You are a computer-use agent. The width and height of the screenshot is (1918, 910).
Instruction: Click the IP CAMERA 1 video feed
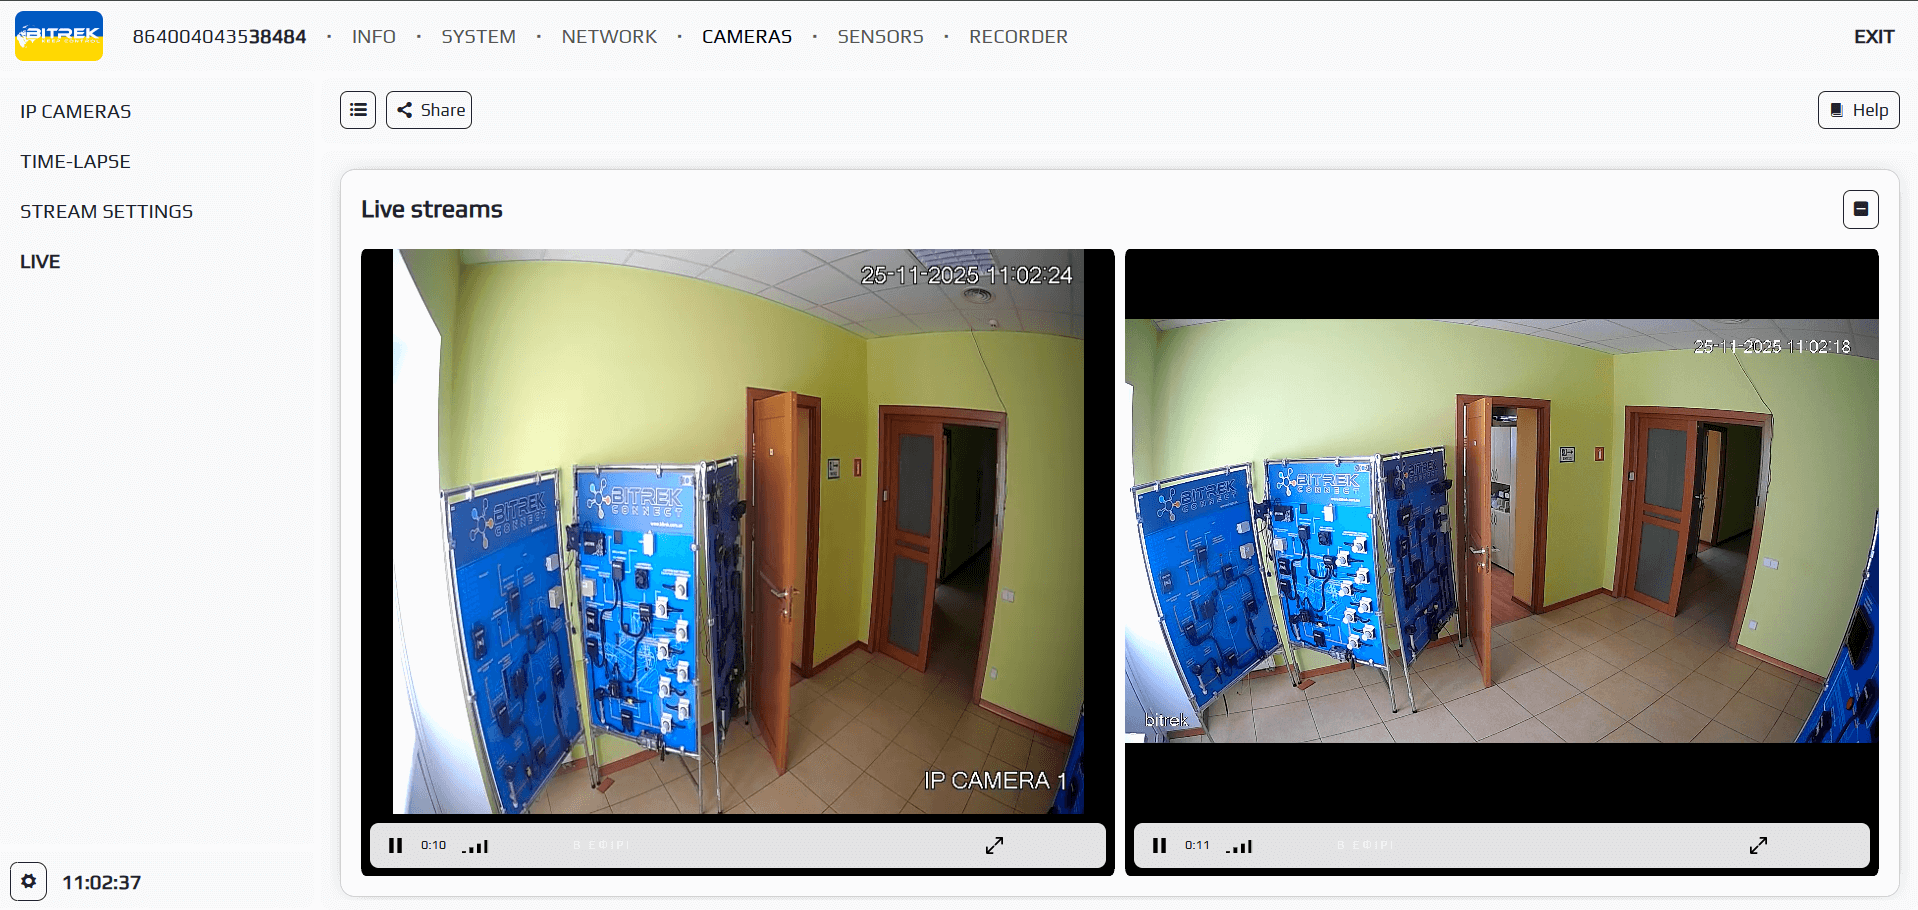coord(737,530)
